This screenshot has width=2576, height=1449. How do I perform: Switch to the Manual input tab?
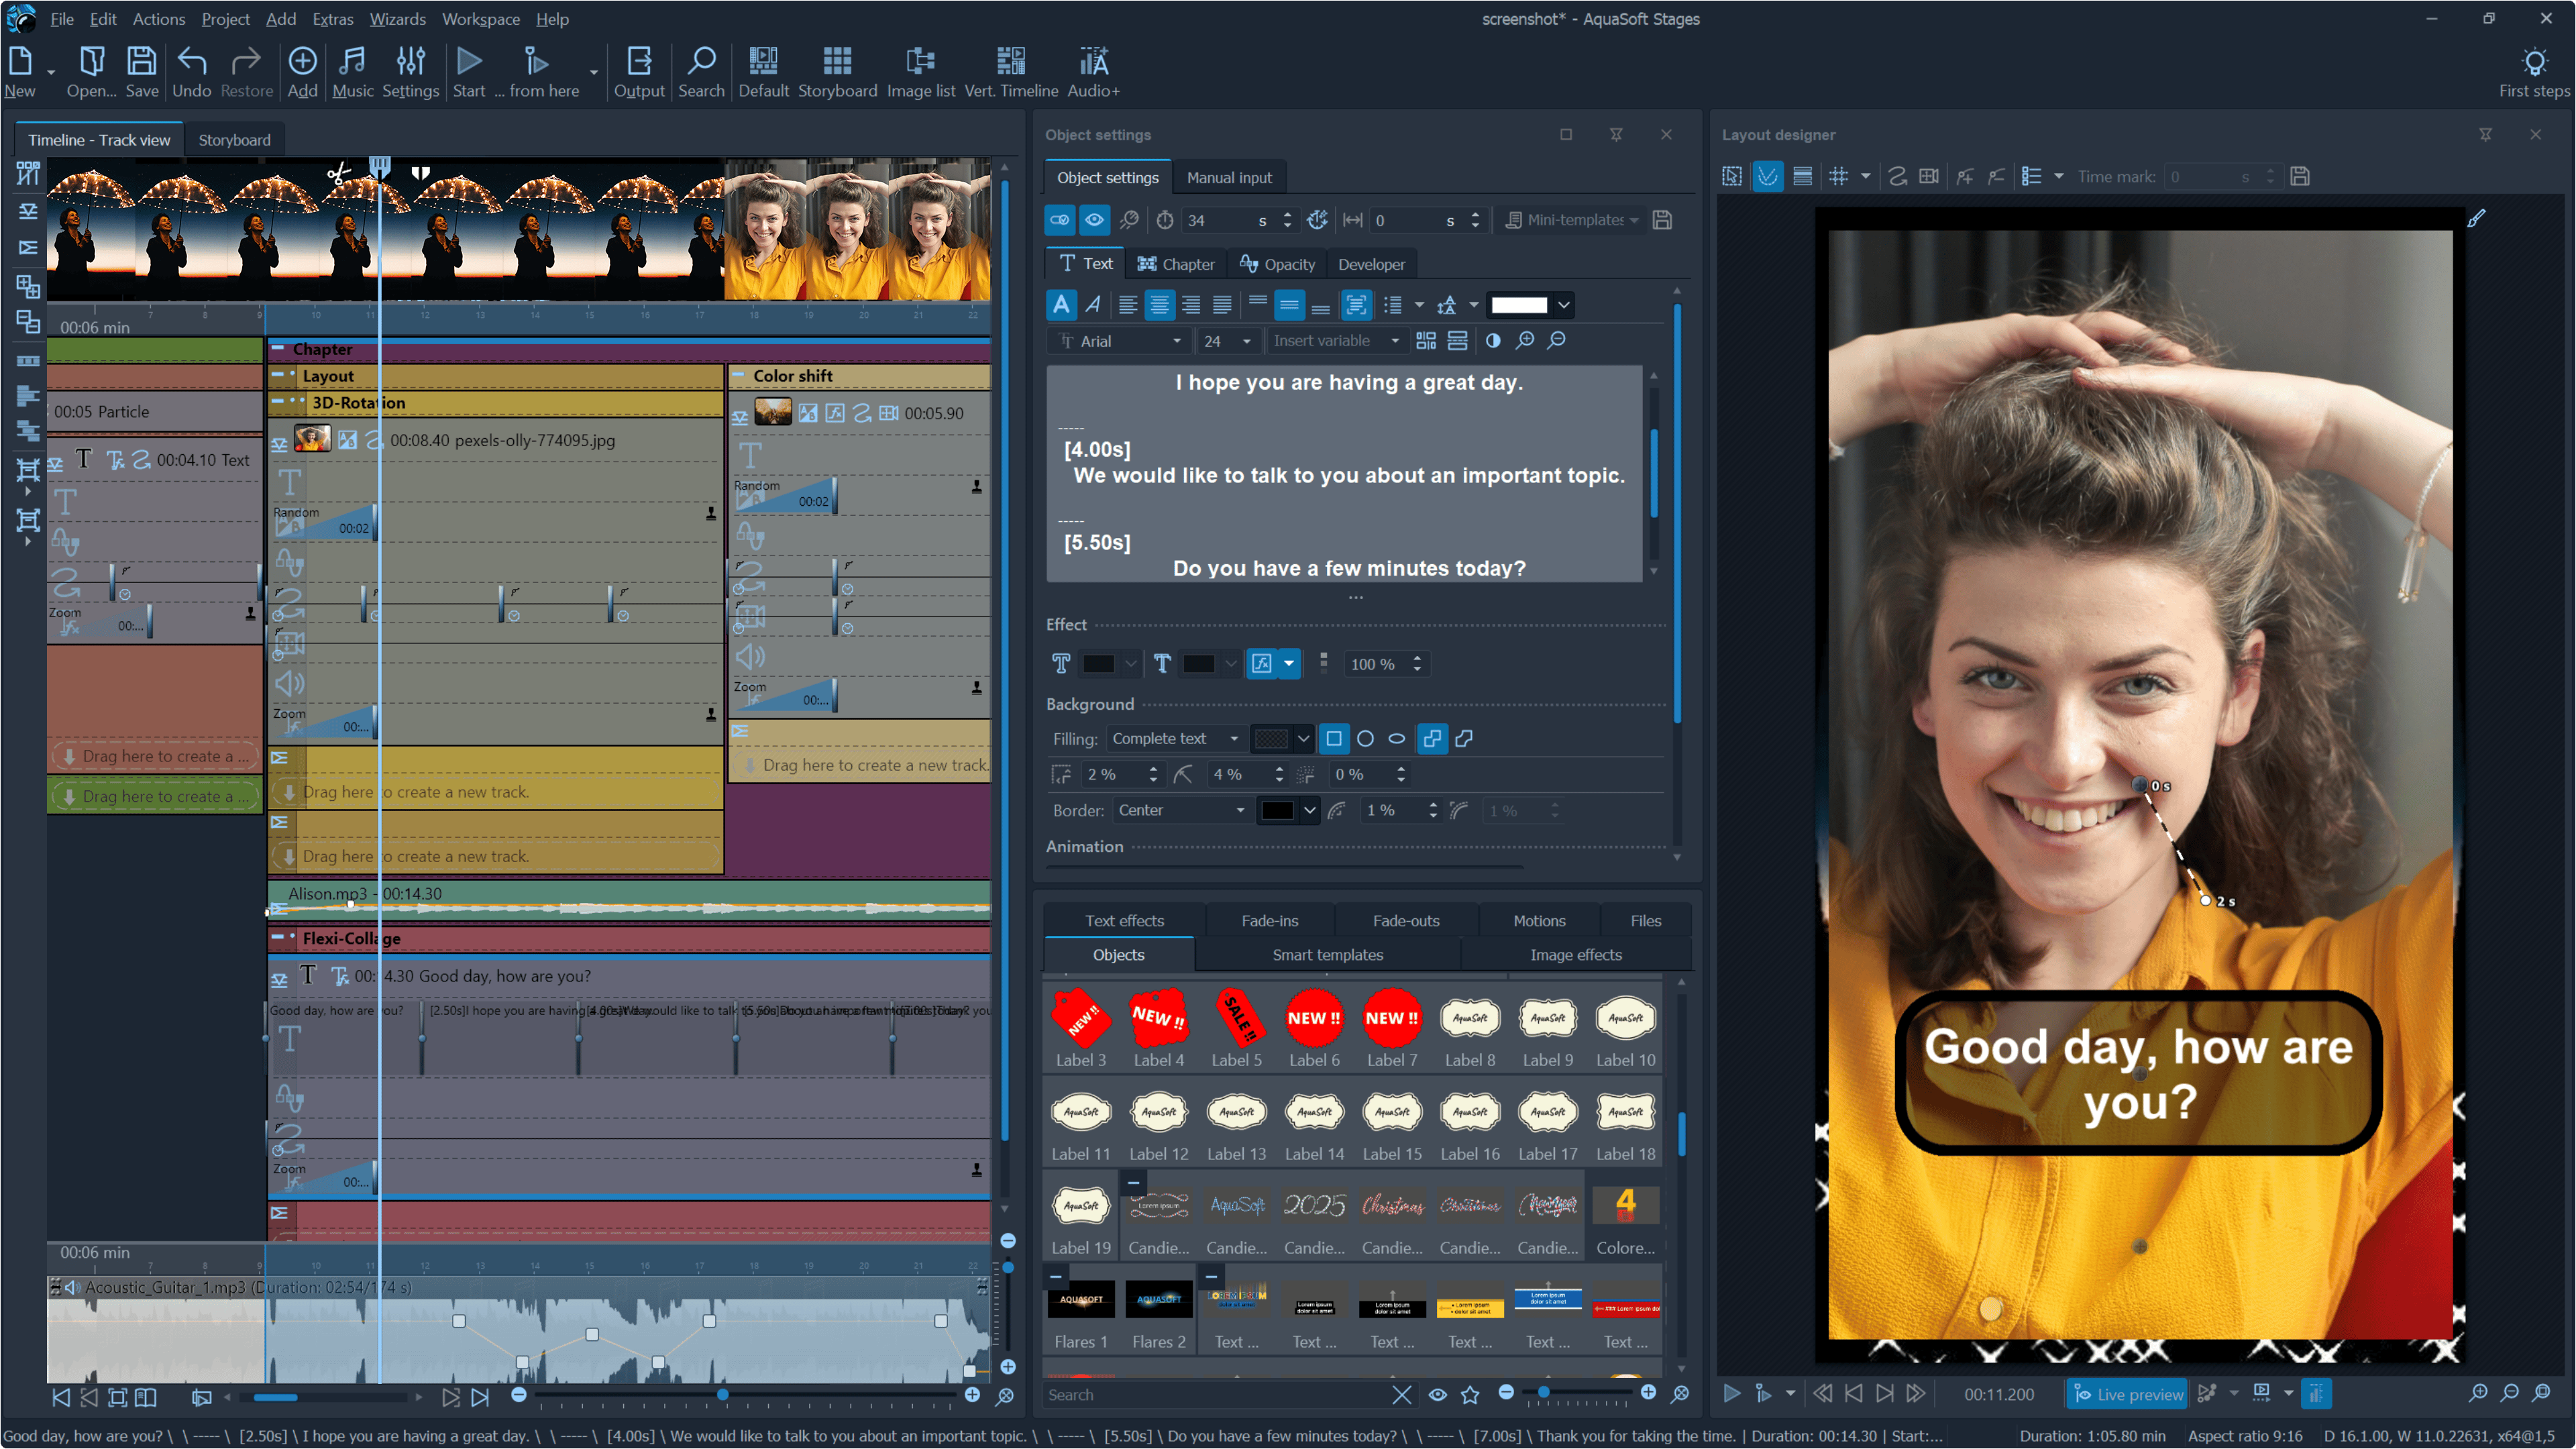pyautogui.click(x=1229, y=178)
